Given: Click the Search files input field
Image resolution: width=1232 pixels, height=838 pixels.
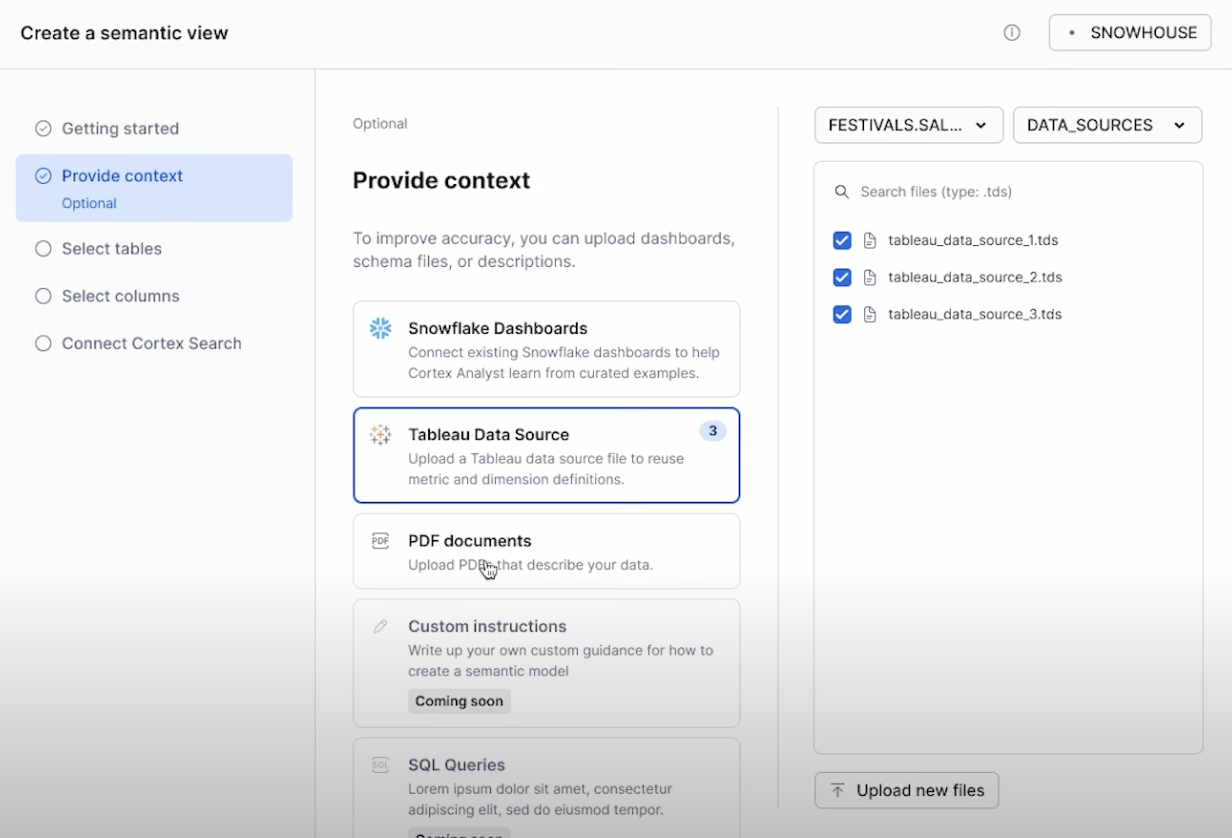Looking at the screenshot, I should pyautogui.click(x=1008, y=192).
